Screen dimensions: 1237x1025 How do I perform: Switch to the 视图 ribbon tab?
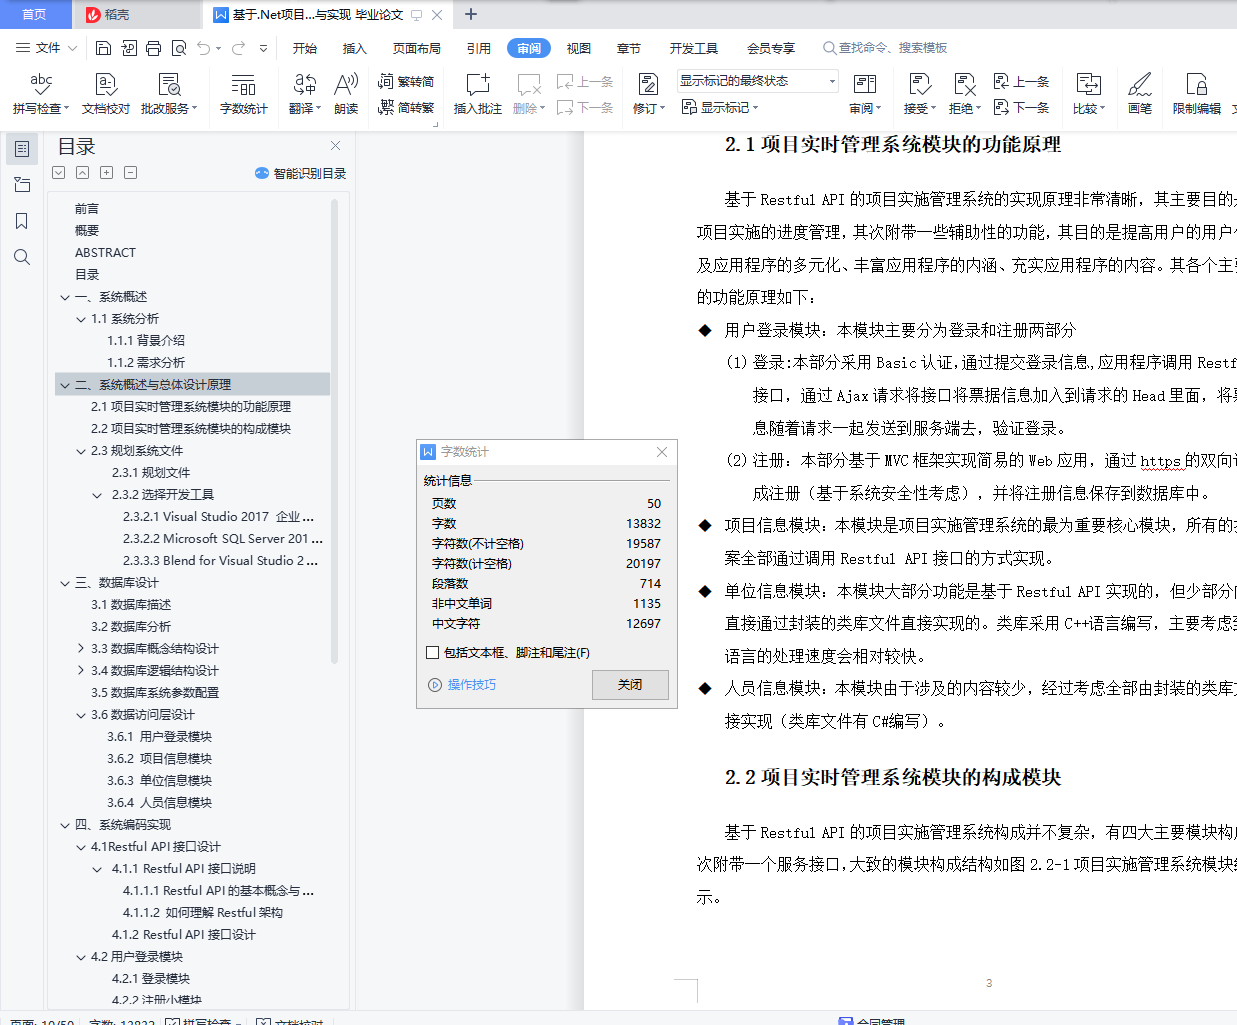pyautogui.click(x=579, y=48)
